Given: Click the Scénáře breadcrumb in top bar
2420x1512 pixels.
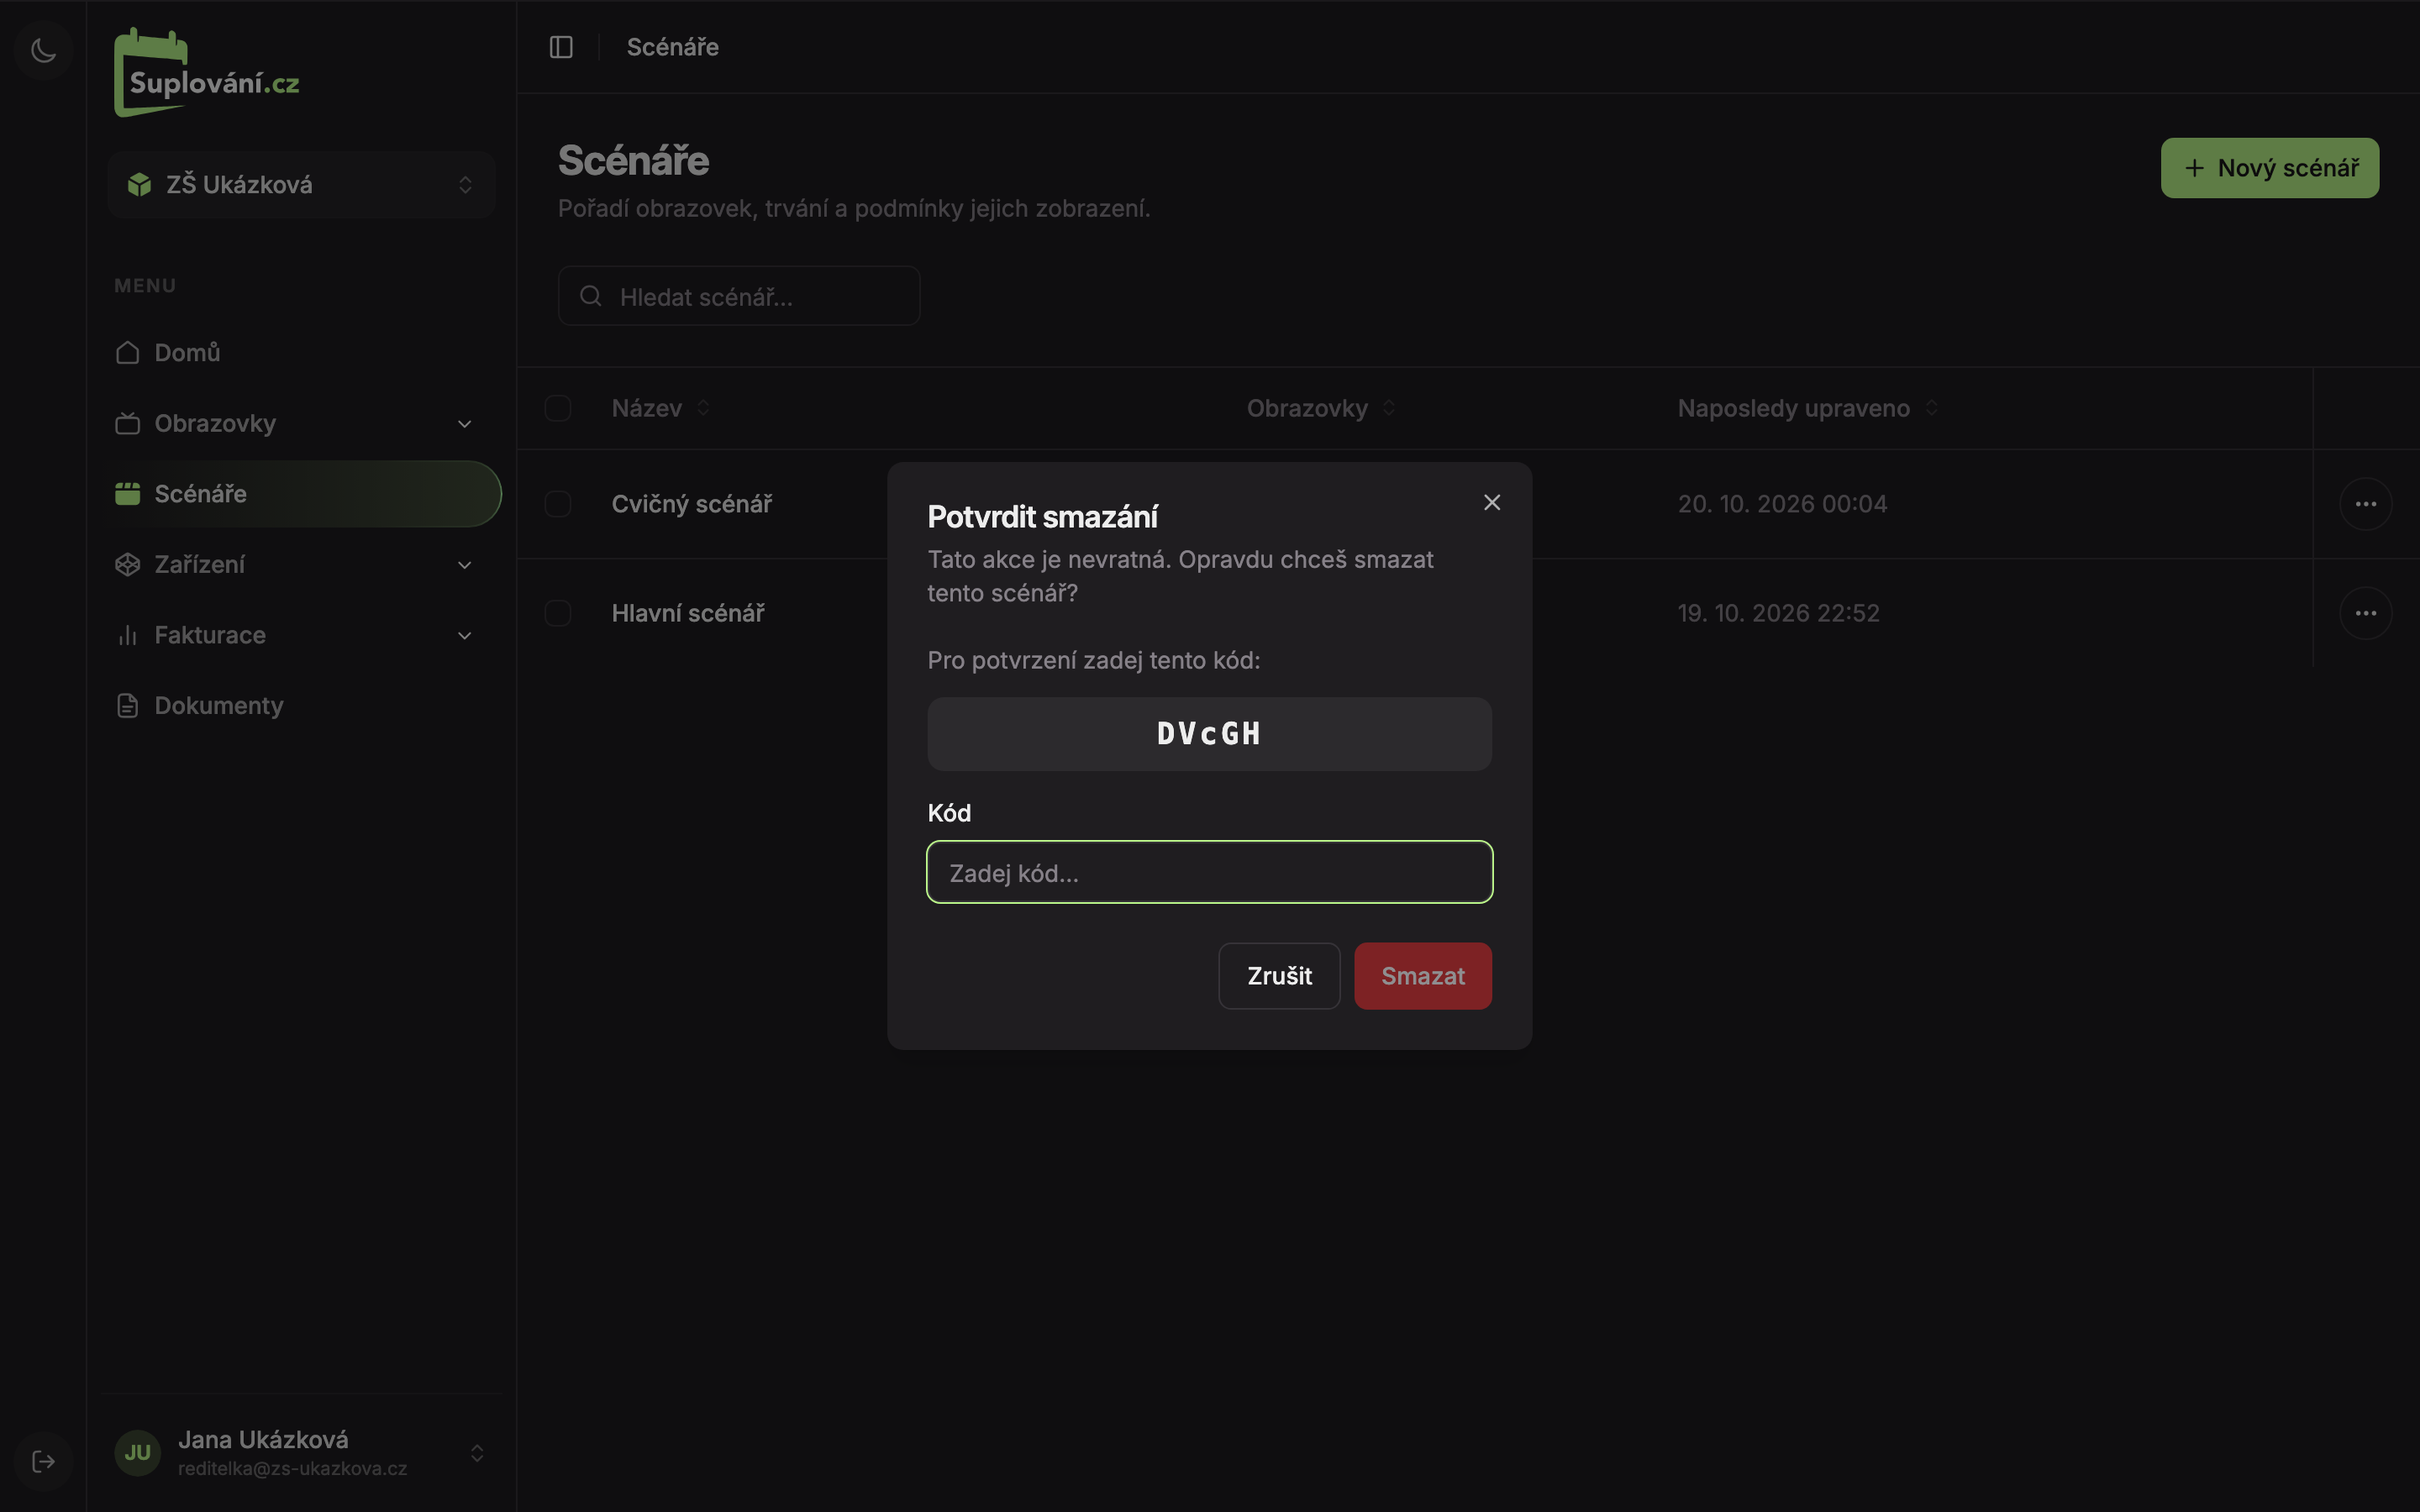Looking at the screenshot, I should (673, 47).
